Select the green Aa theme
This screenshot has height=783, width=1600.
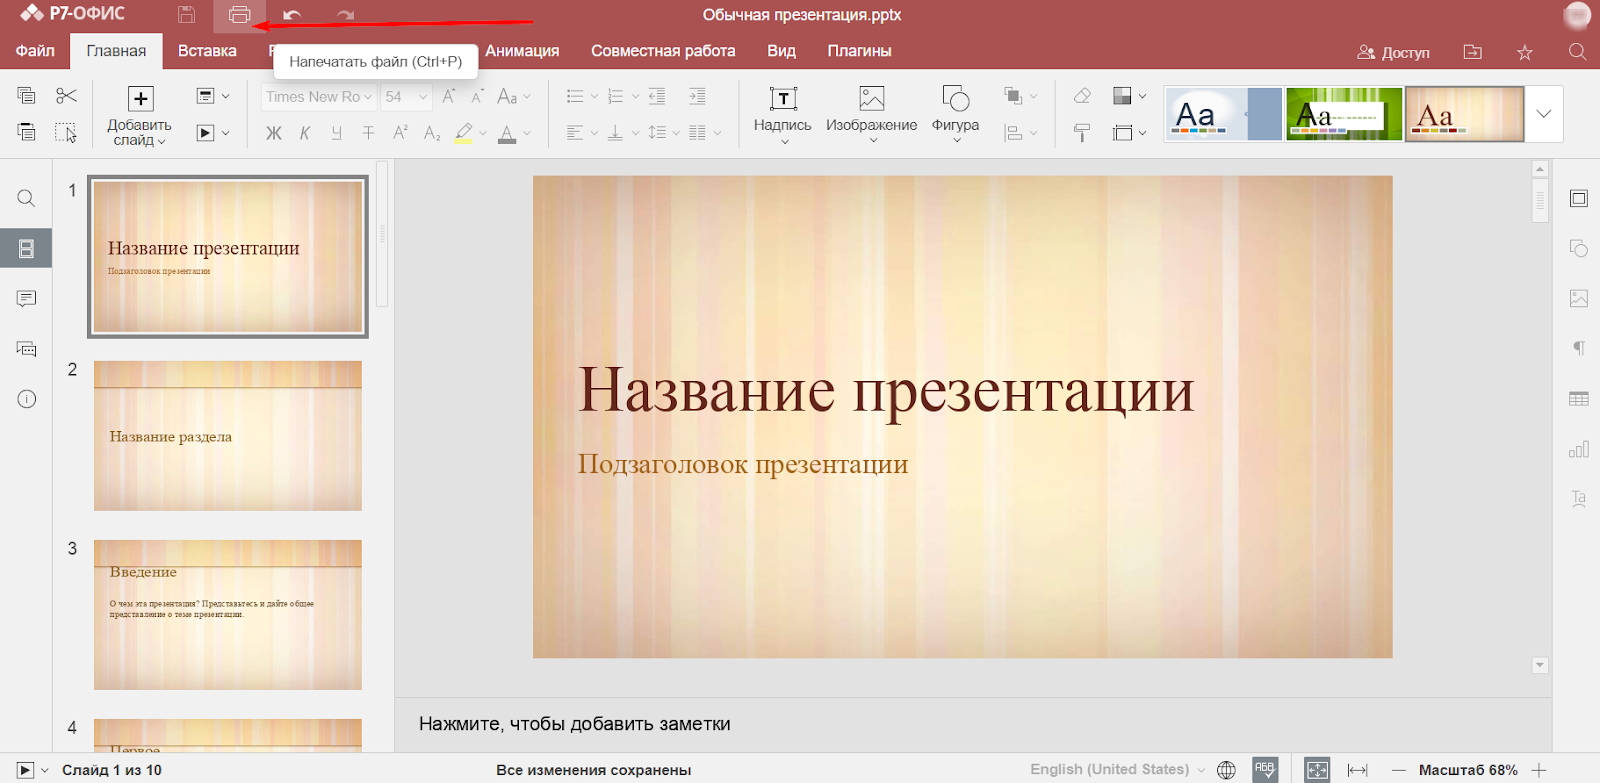pos(1344,113)
